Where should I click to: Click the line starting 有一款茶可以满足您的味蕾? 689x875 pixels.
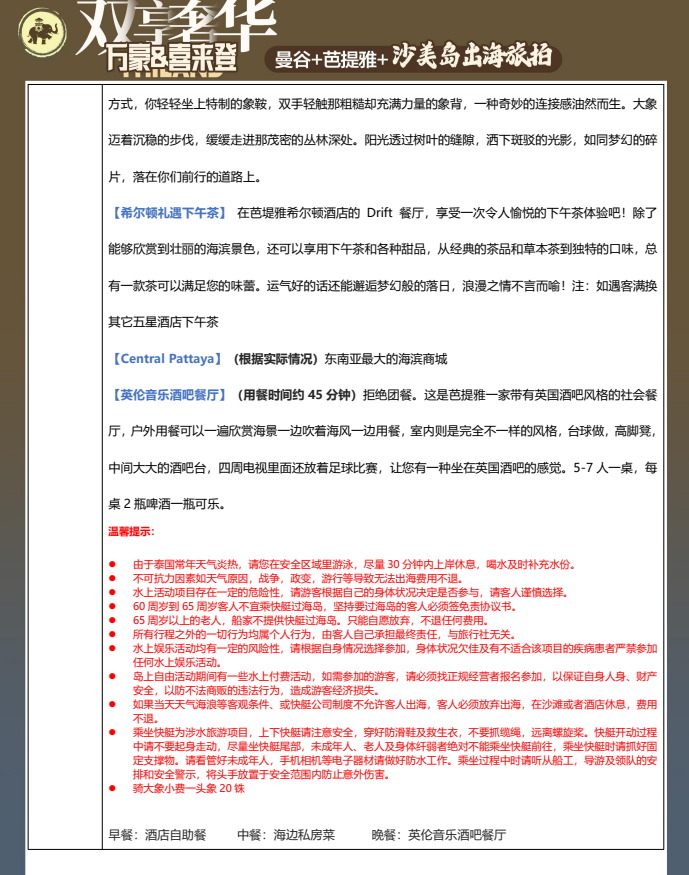(383, 286)
